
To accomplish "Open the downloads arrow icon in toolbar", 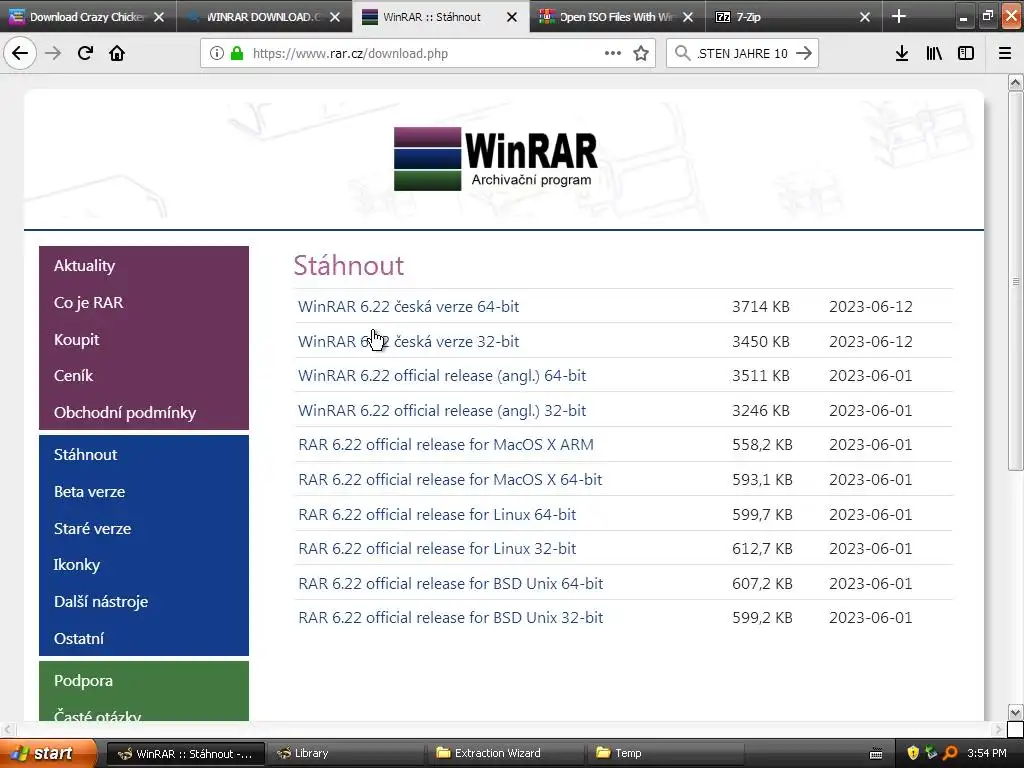I will pyautogui.click(x=902, y=54).
